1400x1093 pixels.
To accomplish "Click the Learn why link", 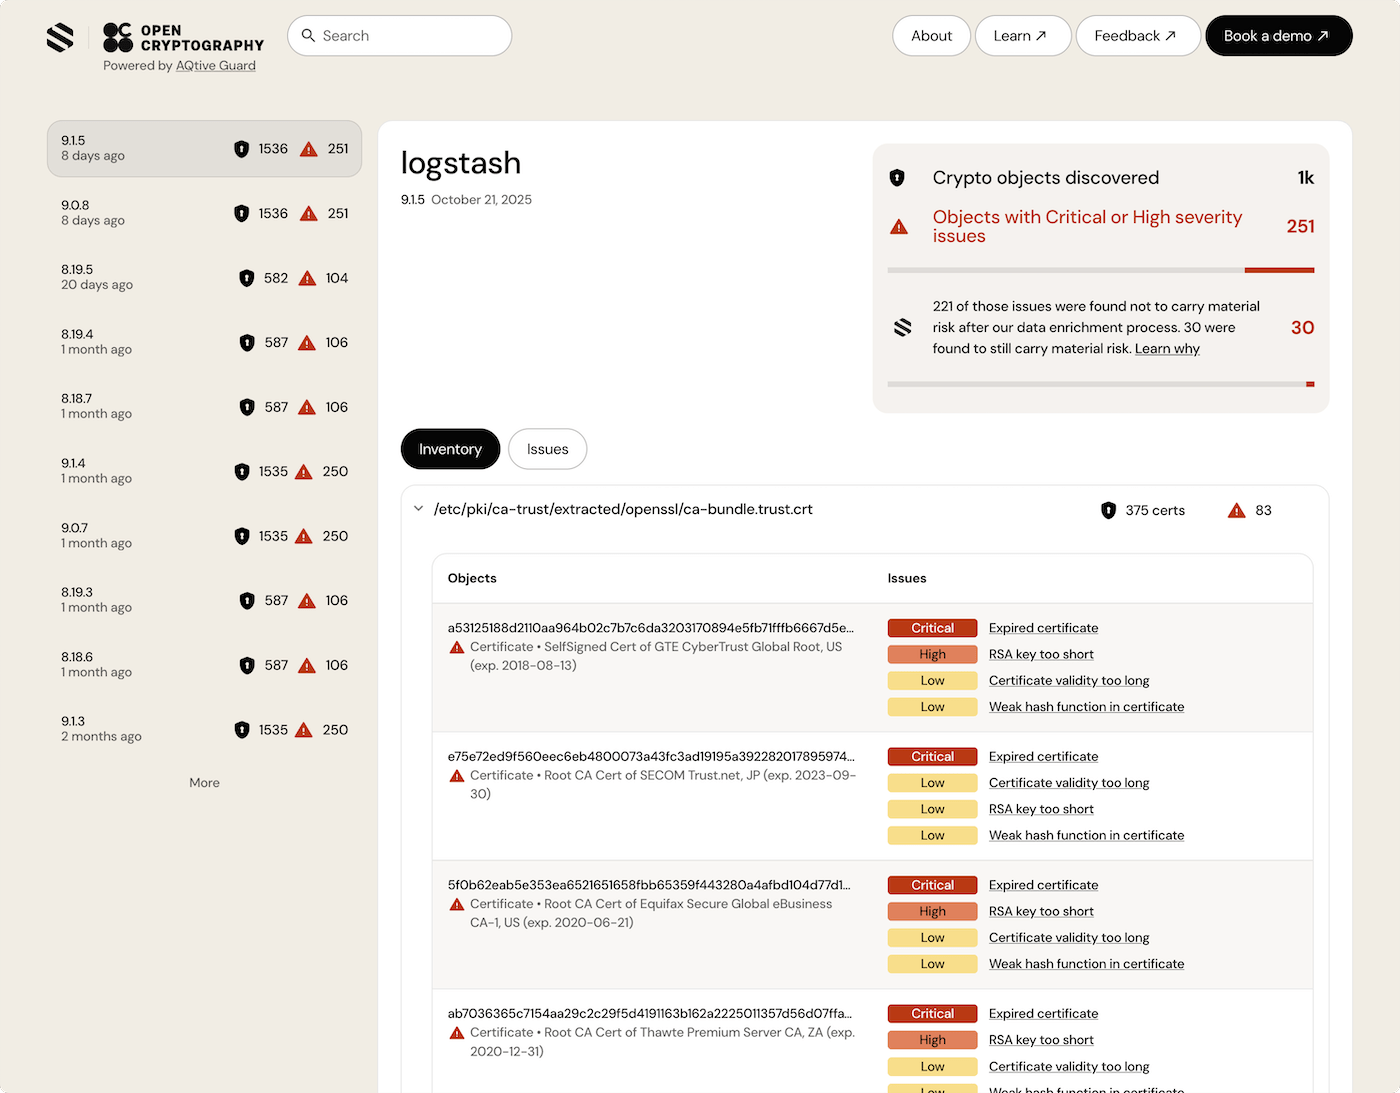I will (x=1167, y=349).
